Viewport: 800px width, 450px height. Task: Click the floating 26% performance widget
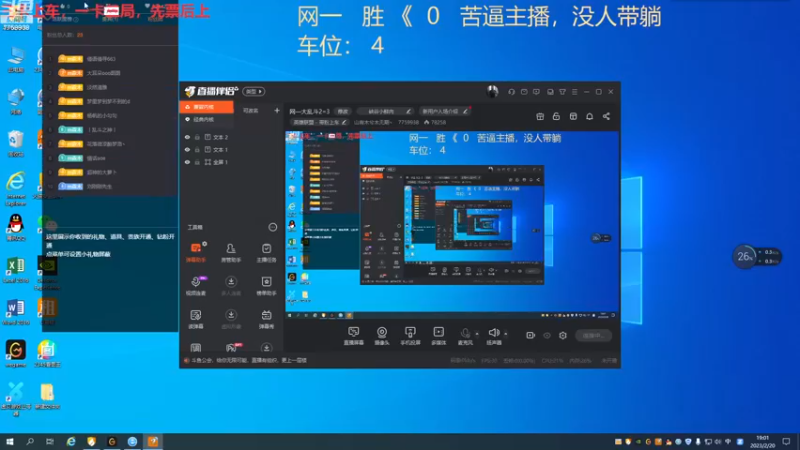[757, 257]
